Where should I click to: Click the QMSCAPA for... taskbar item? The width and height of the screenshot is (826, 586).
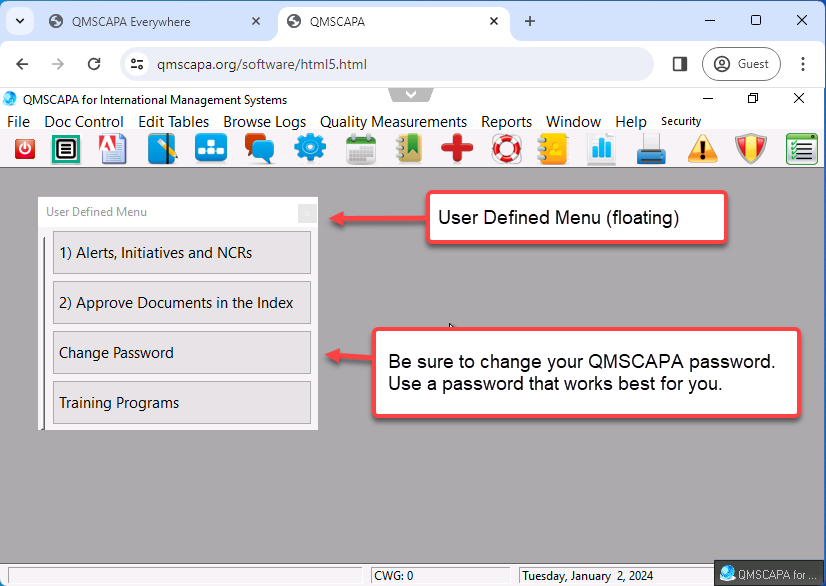click(769, 573)
